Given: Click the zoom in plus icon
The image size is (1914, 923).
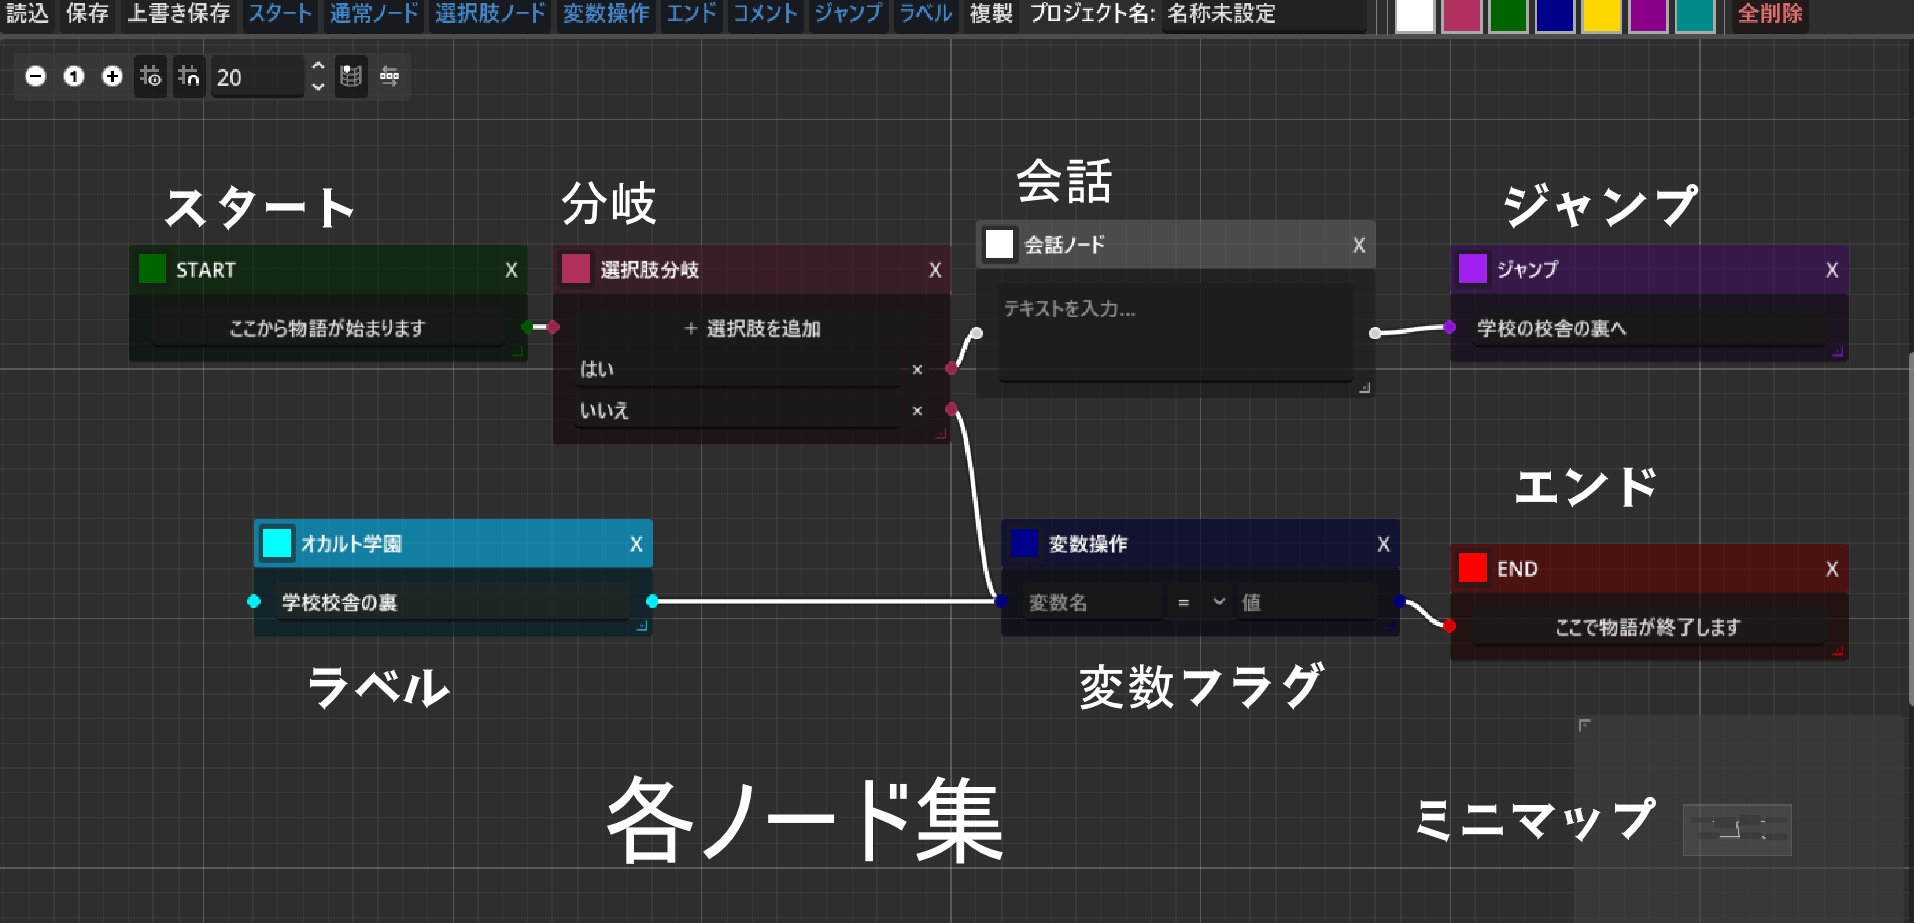Looking at the screenshot, I should (x=112, y=77).
